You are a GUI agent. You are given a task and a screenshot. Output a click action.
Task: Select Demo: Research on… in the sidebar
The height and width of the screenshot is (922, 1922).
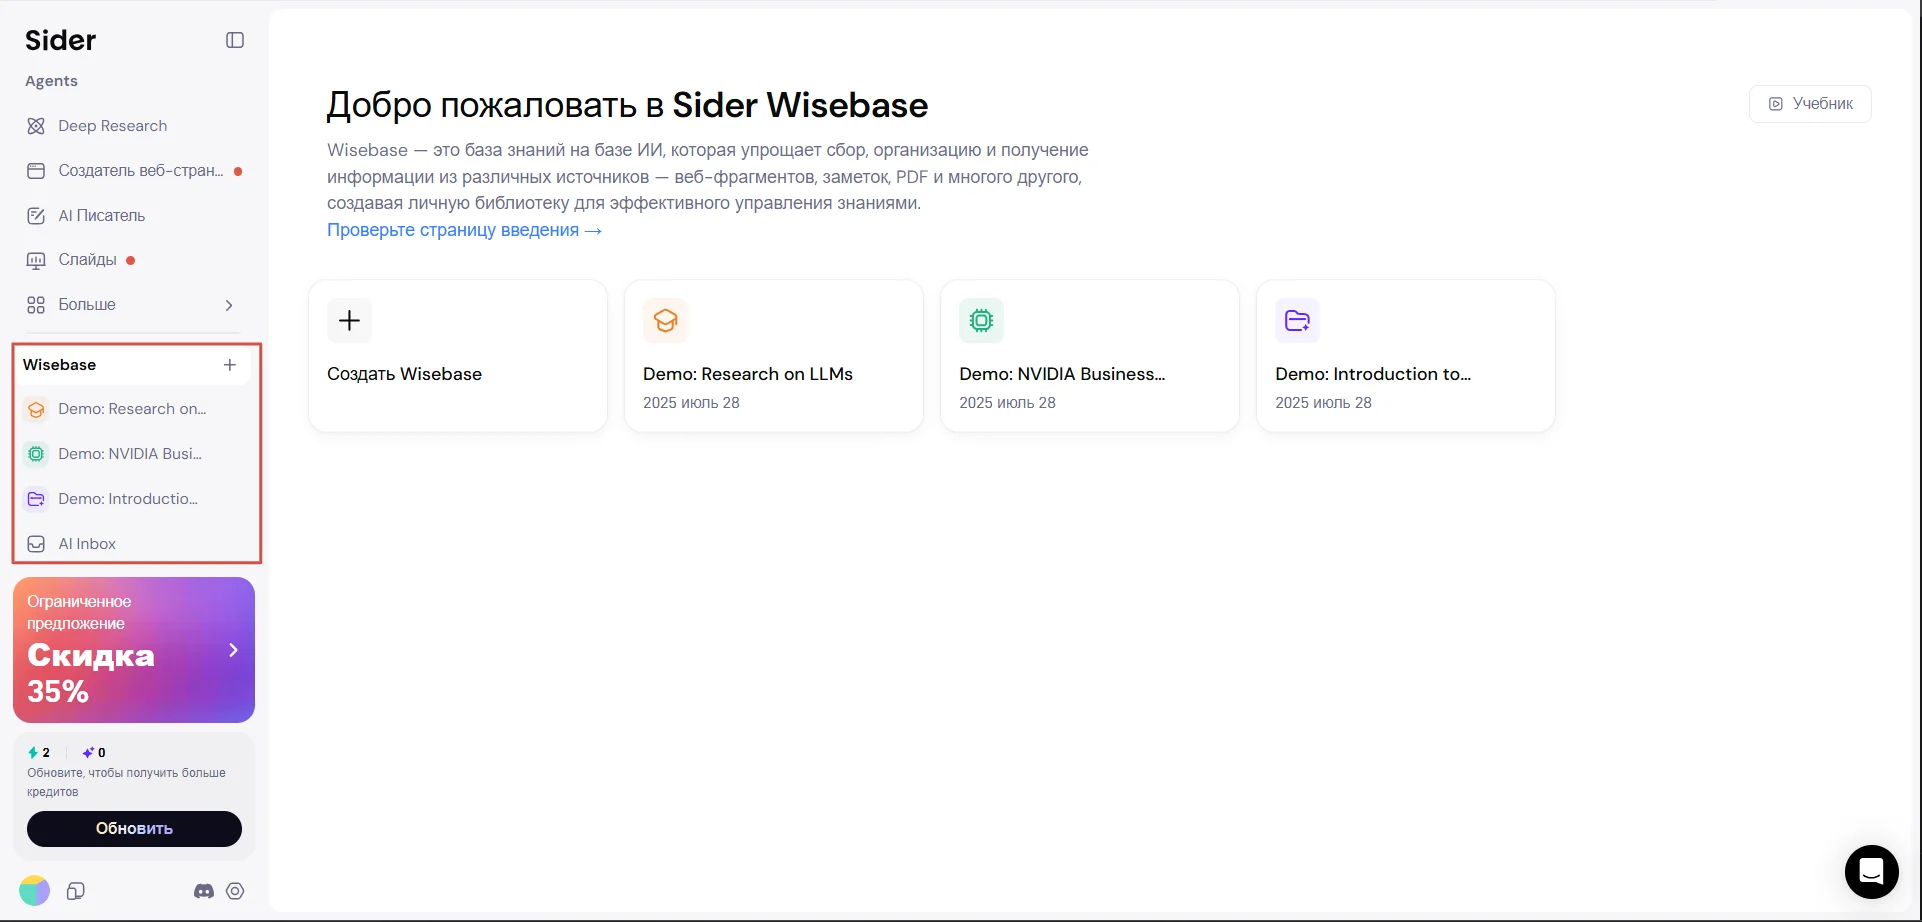click(x=133, y=409)
